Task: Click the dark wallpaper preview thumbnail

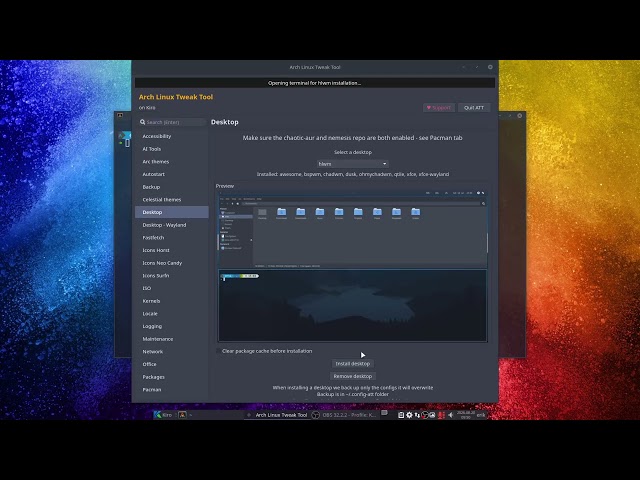Action: pos(353,305)
